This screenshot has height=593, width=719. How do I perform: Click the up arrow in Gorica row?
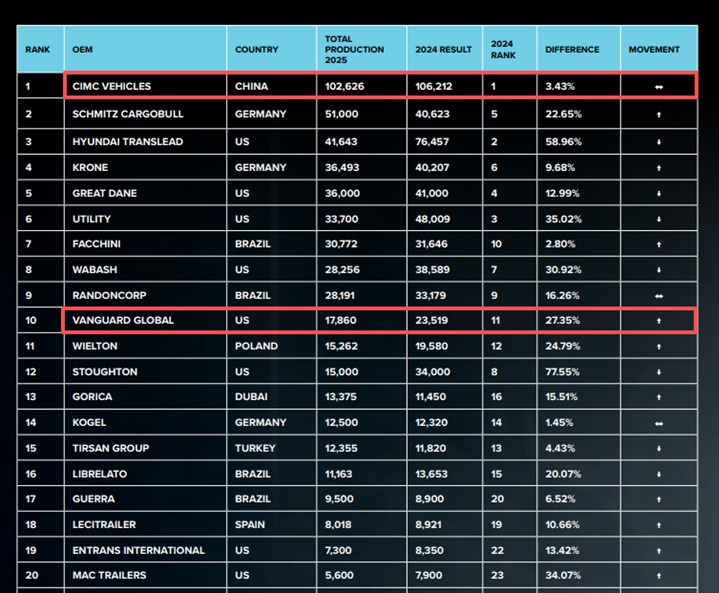tap(659, 397)
